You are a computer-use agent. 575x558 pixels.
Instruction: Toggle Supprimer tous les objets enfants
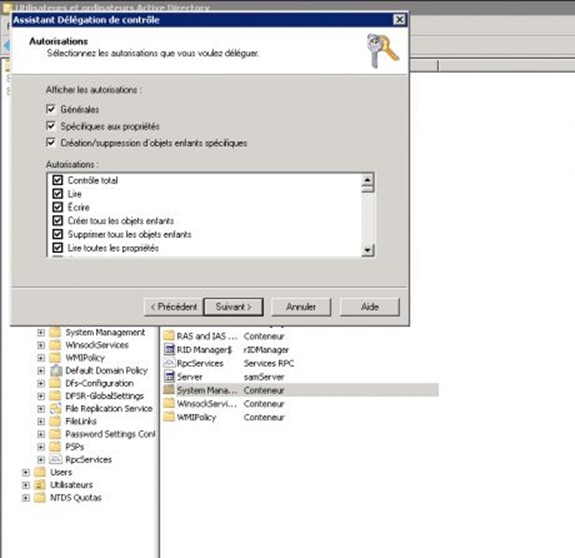[58, 234]
